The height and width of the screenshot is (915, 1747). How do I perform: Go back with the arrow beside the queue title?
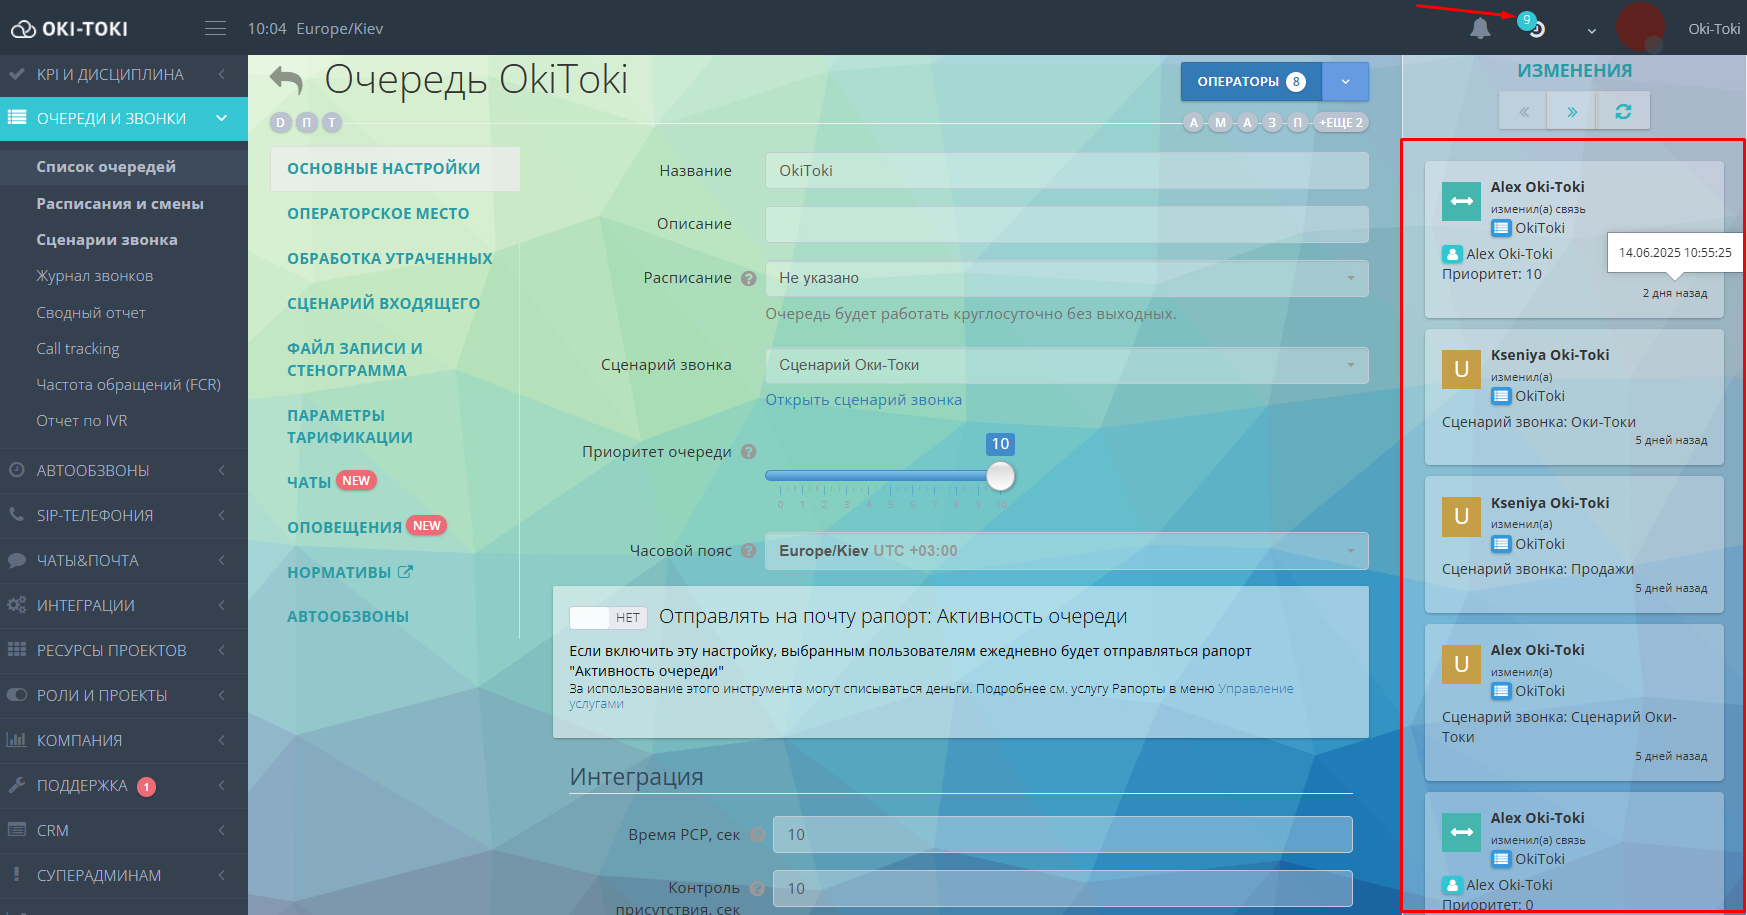(287, 81)
